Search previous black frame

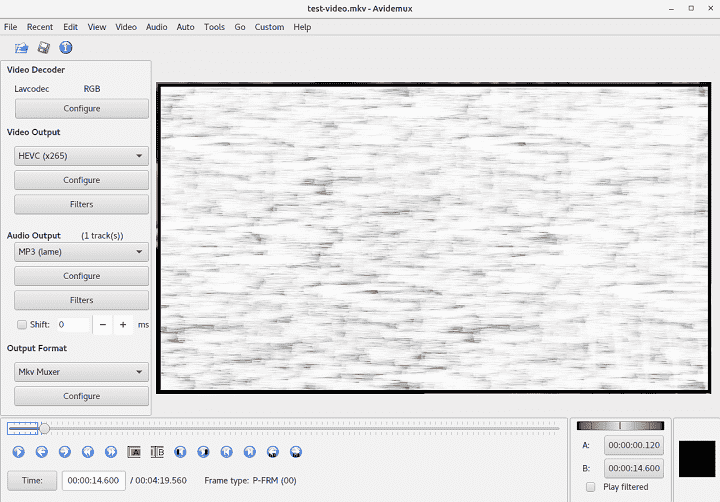[x=180, y=452]
